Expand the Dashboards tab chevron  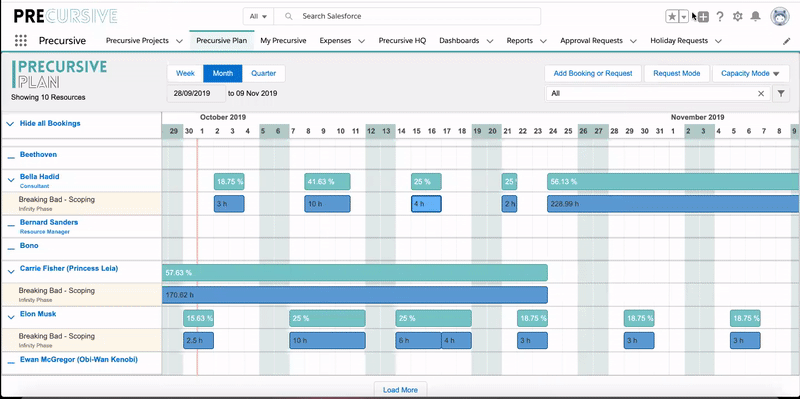coord(490,41)
